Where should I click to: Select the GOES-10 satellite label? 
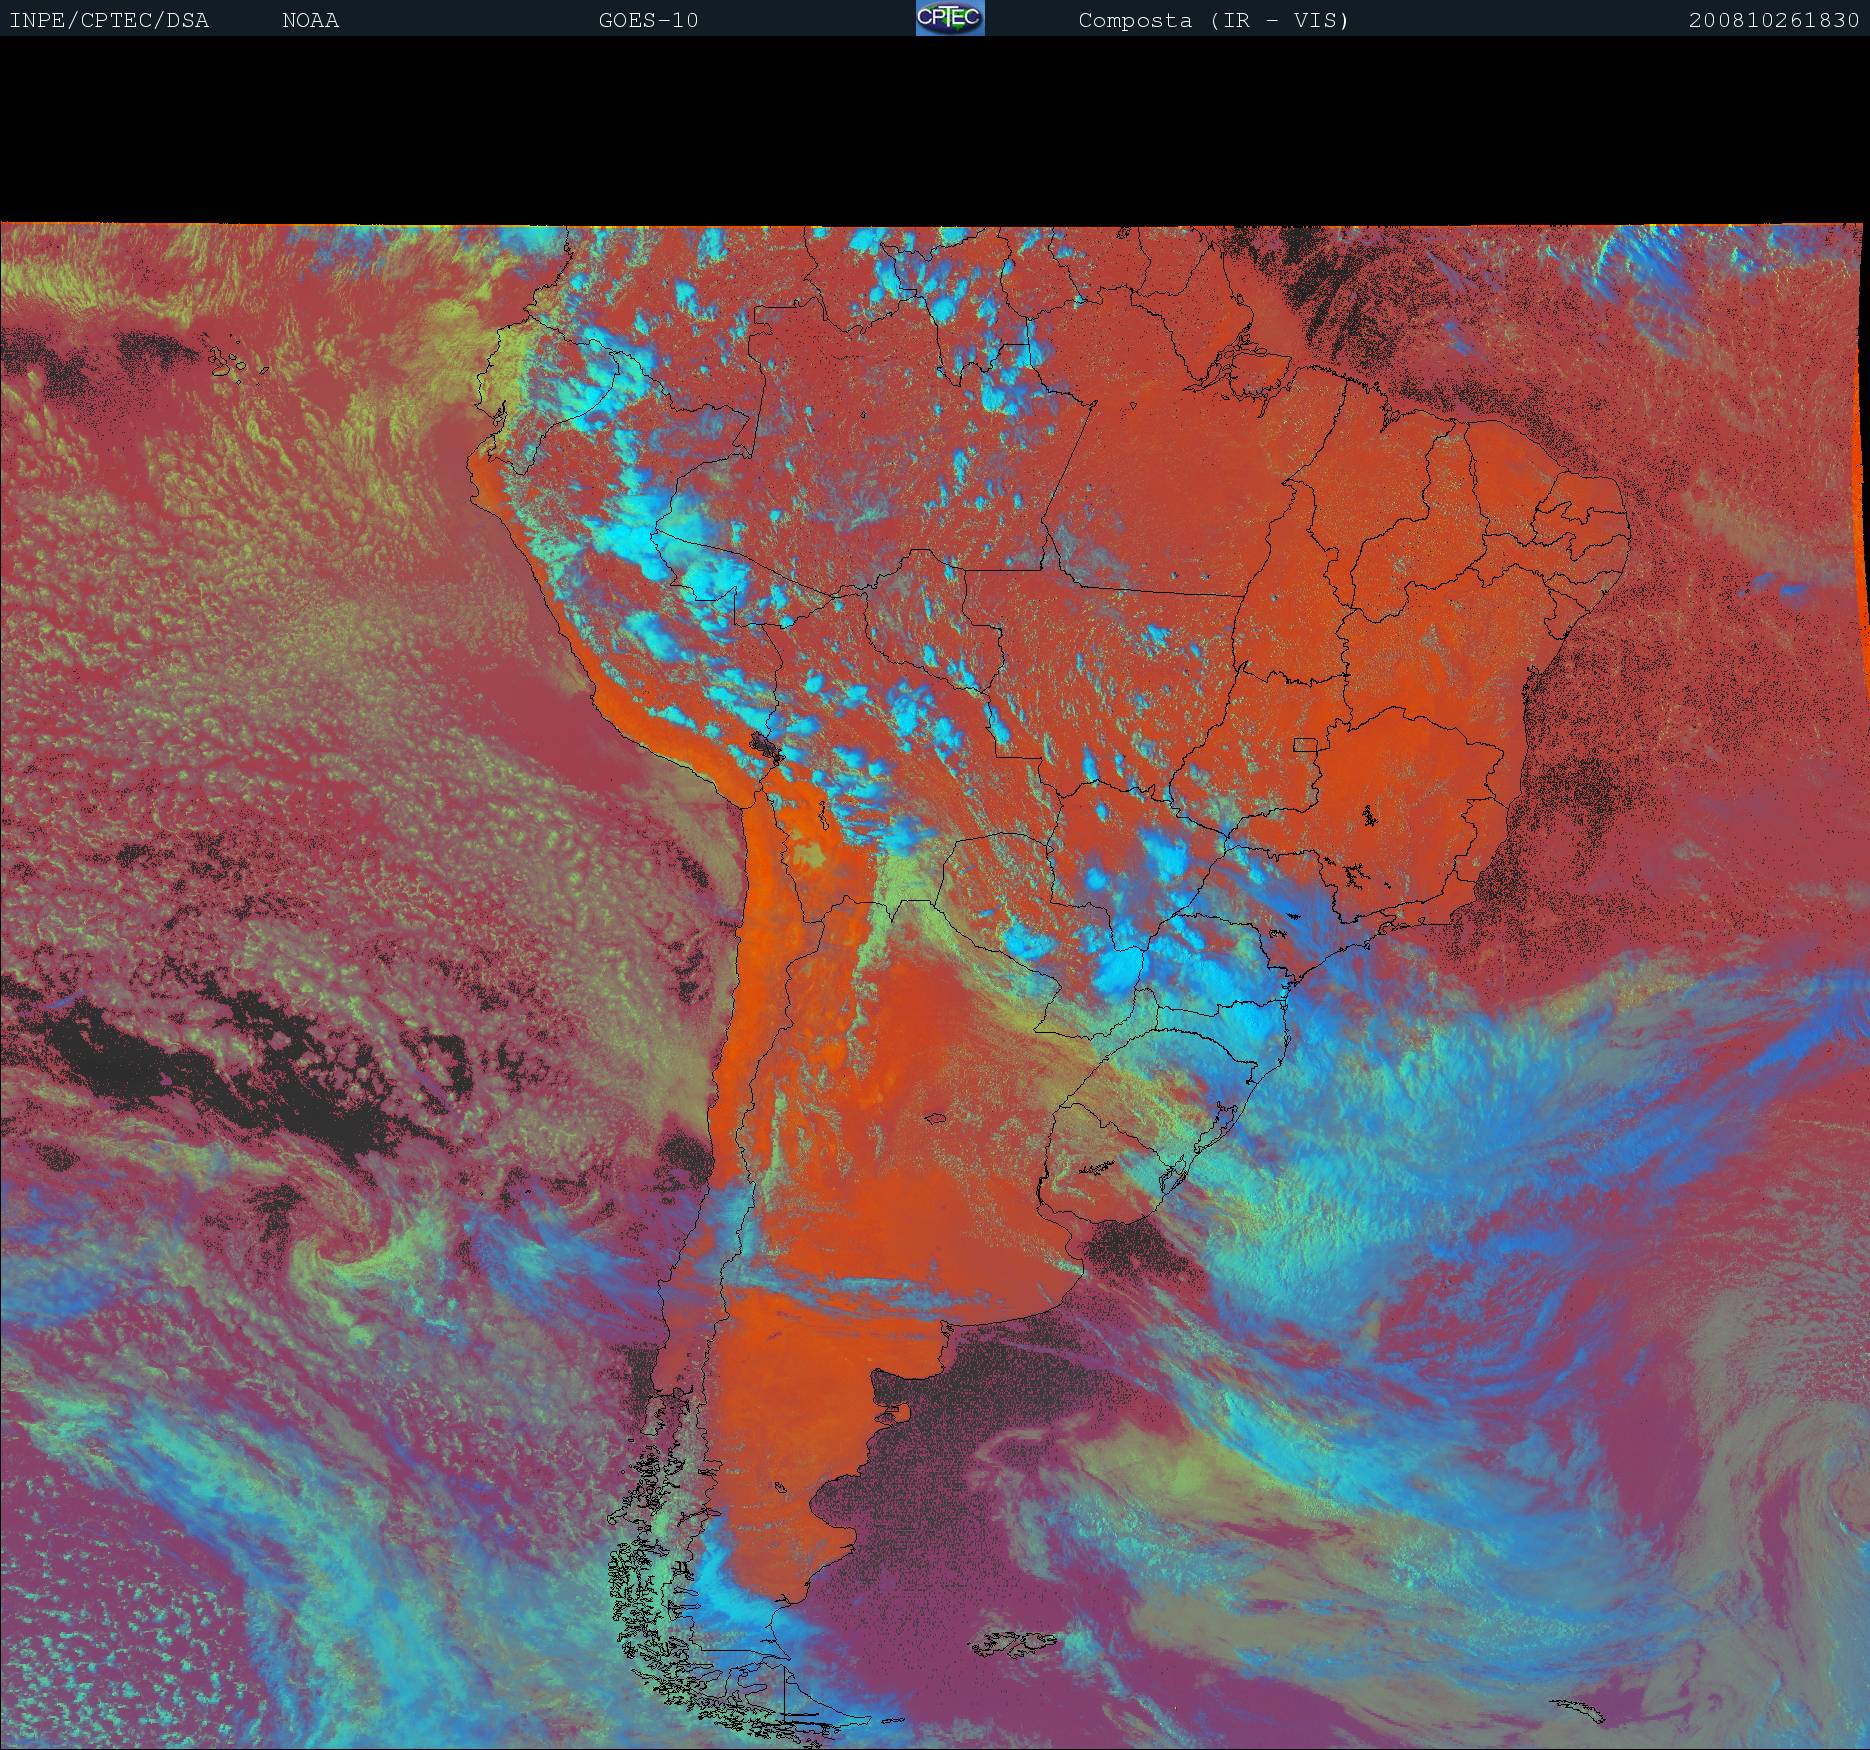(x=648, y=20)
